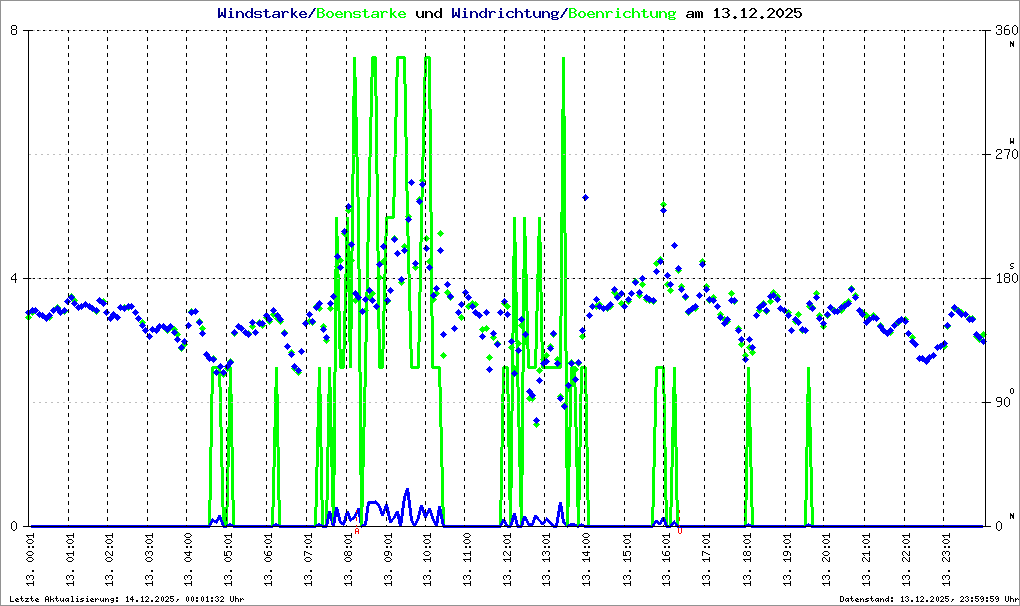Click the time label '13. 15:01'

(x=626, y=559)
